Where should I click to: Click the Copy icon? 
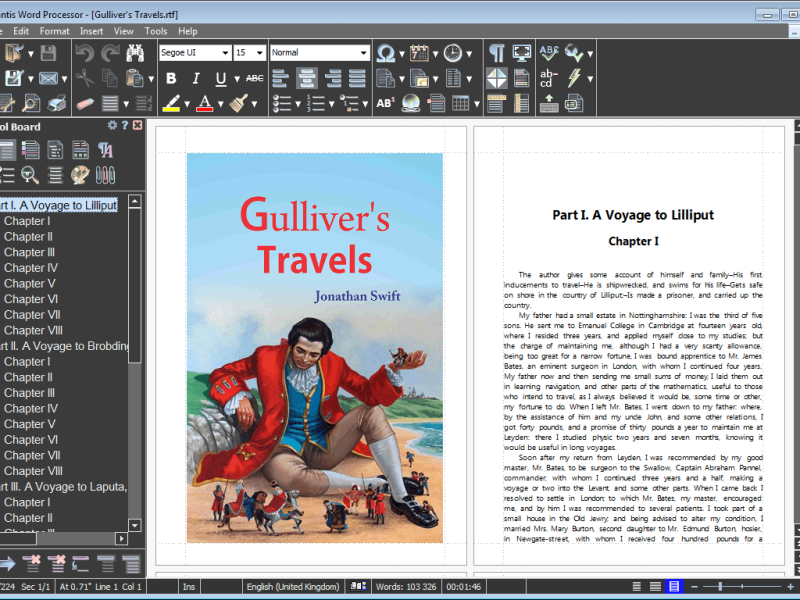coord(110,78)
